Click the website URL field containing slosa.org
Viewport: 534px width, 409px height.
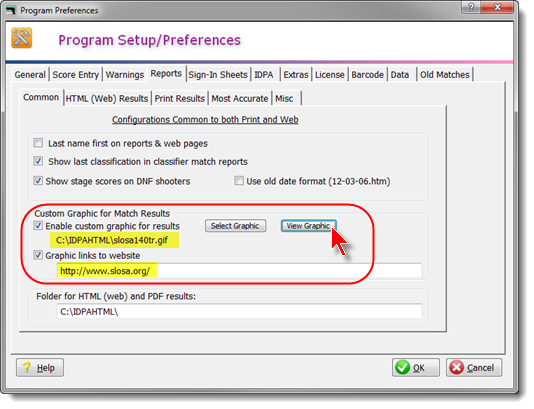pyautogui.click(x=239, y=271)
